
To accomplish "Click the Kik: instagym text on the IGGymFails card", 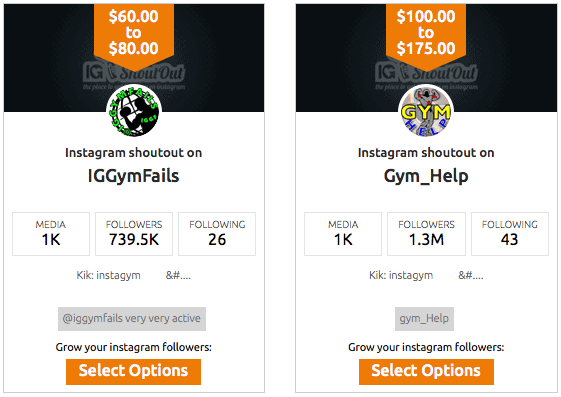I will (108, 275).
